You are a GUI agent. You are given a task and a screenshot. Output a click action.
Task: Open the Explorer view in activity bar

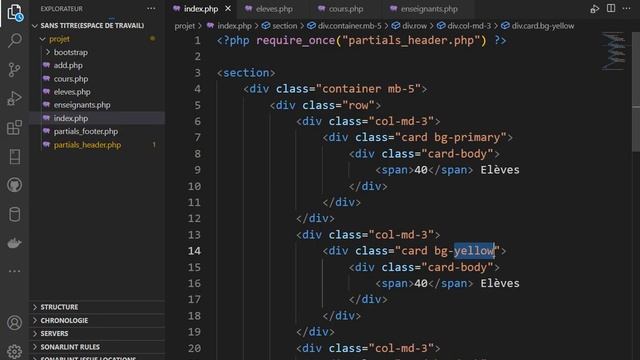[x=15, y=12]
